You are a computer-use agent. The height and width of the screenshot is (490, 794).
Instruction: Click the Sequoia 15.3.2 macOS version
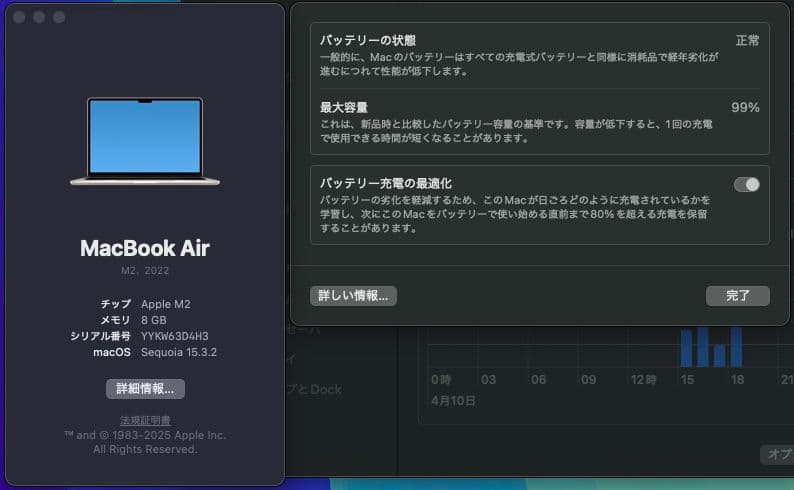[x=179, y=352]
